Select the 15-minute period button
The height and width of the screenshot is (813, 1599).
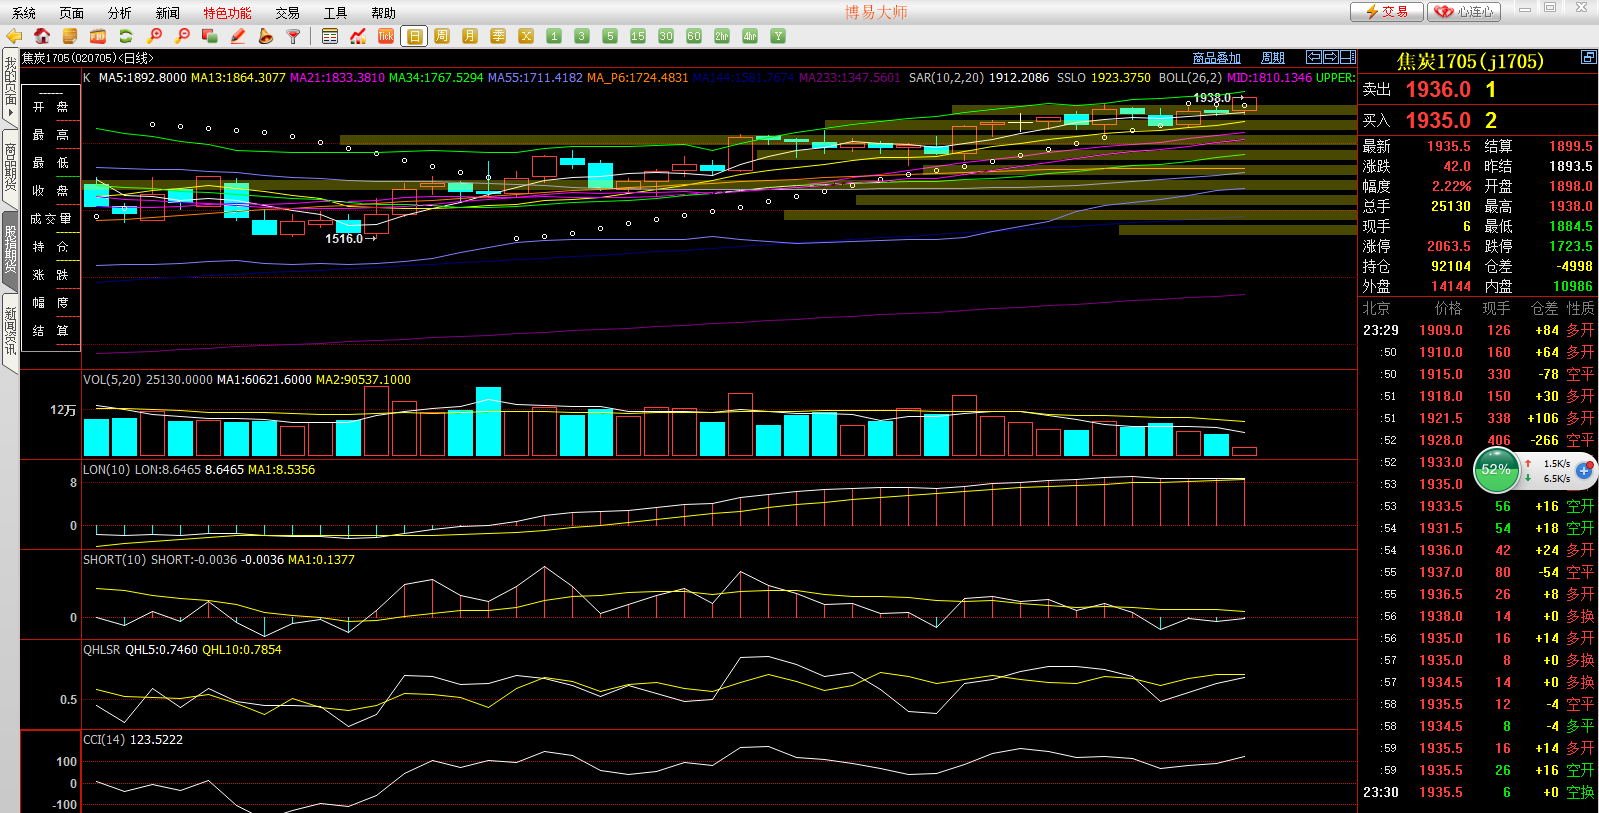(638, 36)
